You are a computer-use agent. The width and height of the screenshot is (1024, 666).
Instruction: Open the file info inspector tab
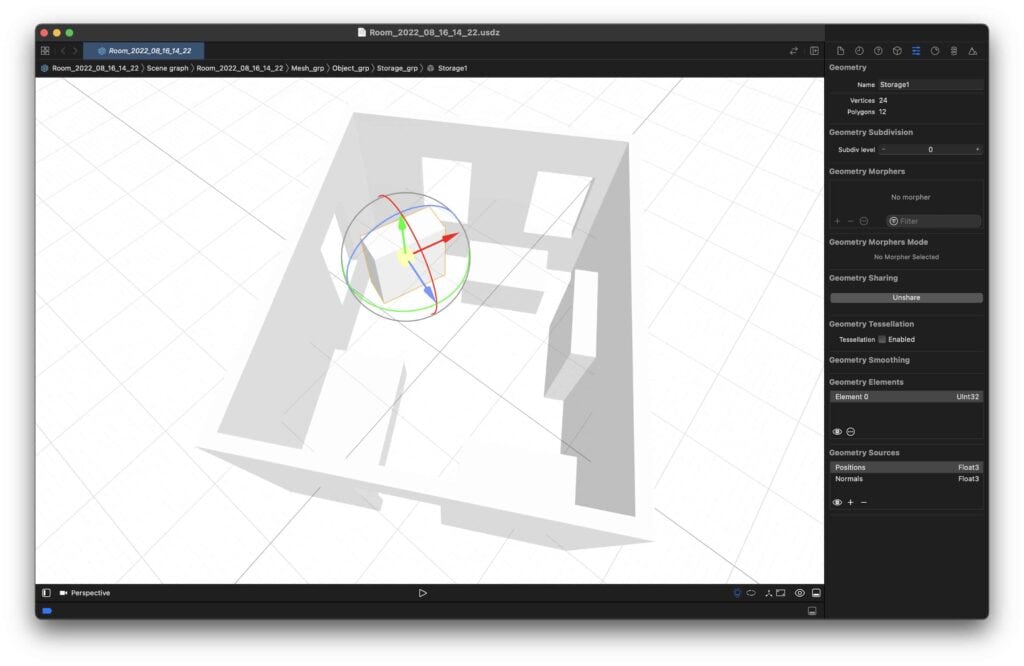point(841,50)
